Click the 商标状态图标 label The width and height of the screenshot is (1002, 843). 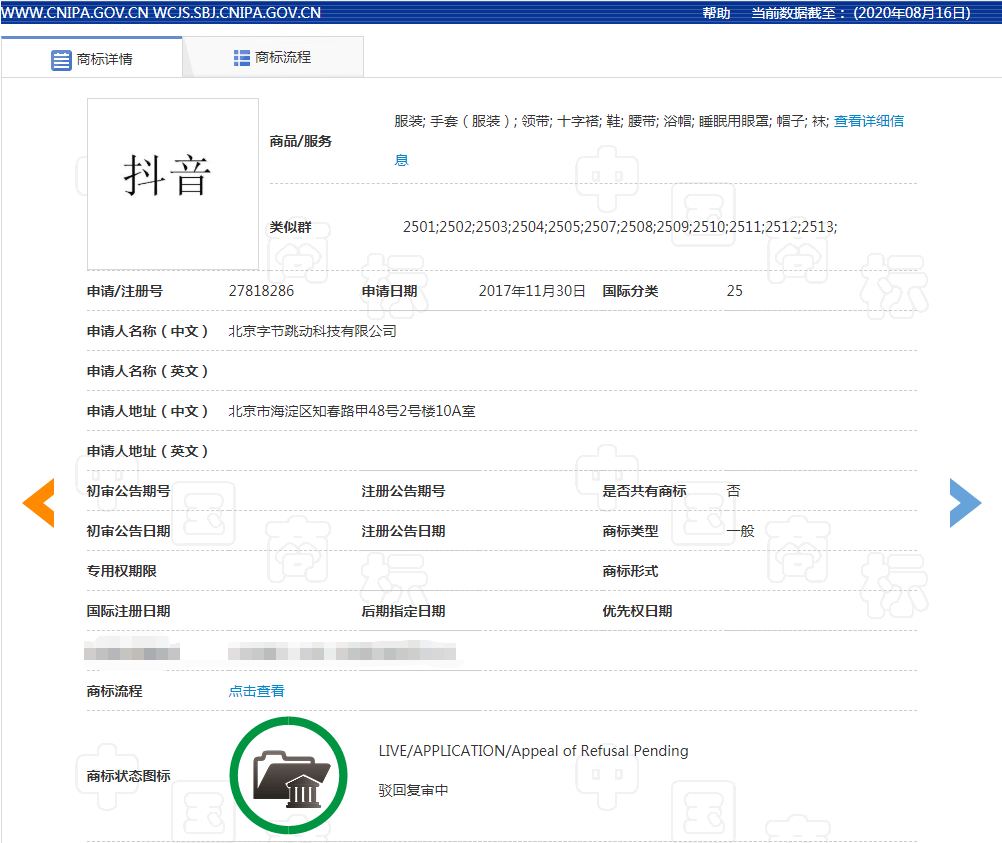[x=128, y=776]
